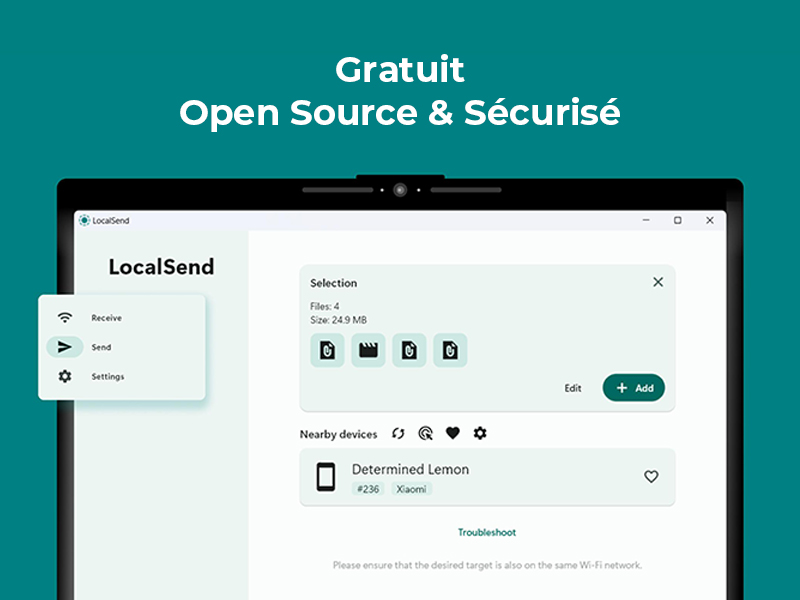Click the third attached file thumbnail
Screen dimensions: 800x600
pos(409,350)
